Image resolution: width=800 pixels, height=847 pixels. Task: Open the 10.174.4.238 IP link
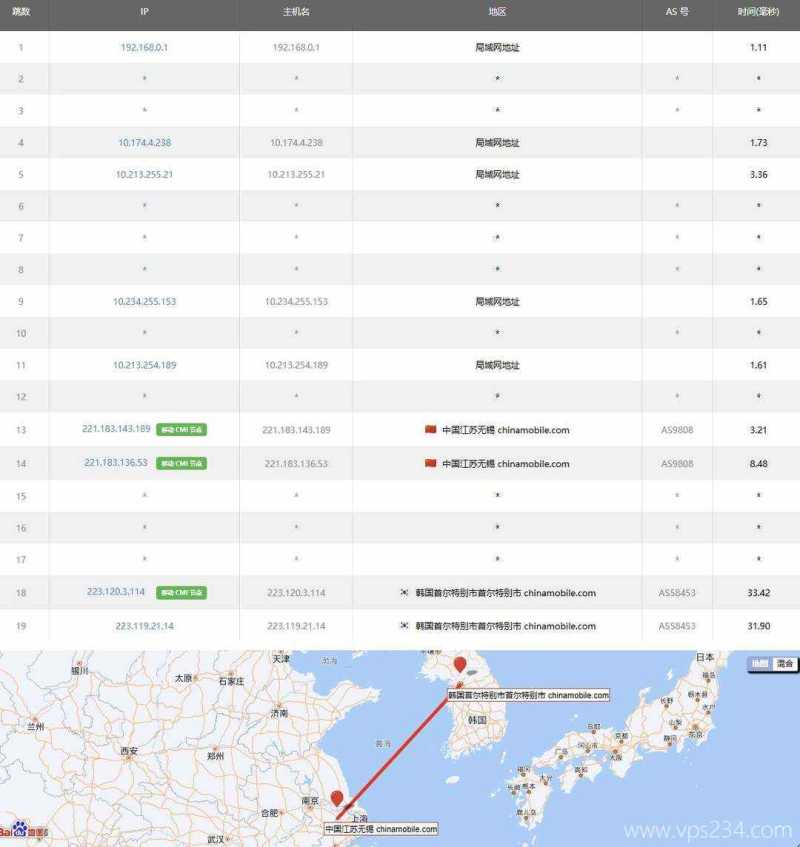[x=143, y=142]
